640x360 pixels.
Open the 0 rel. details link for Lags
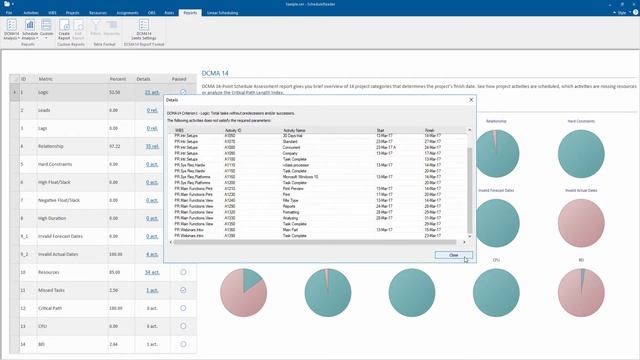(152, 128)
